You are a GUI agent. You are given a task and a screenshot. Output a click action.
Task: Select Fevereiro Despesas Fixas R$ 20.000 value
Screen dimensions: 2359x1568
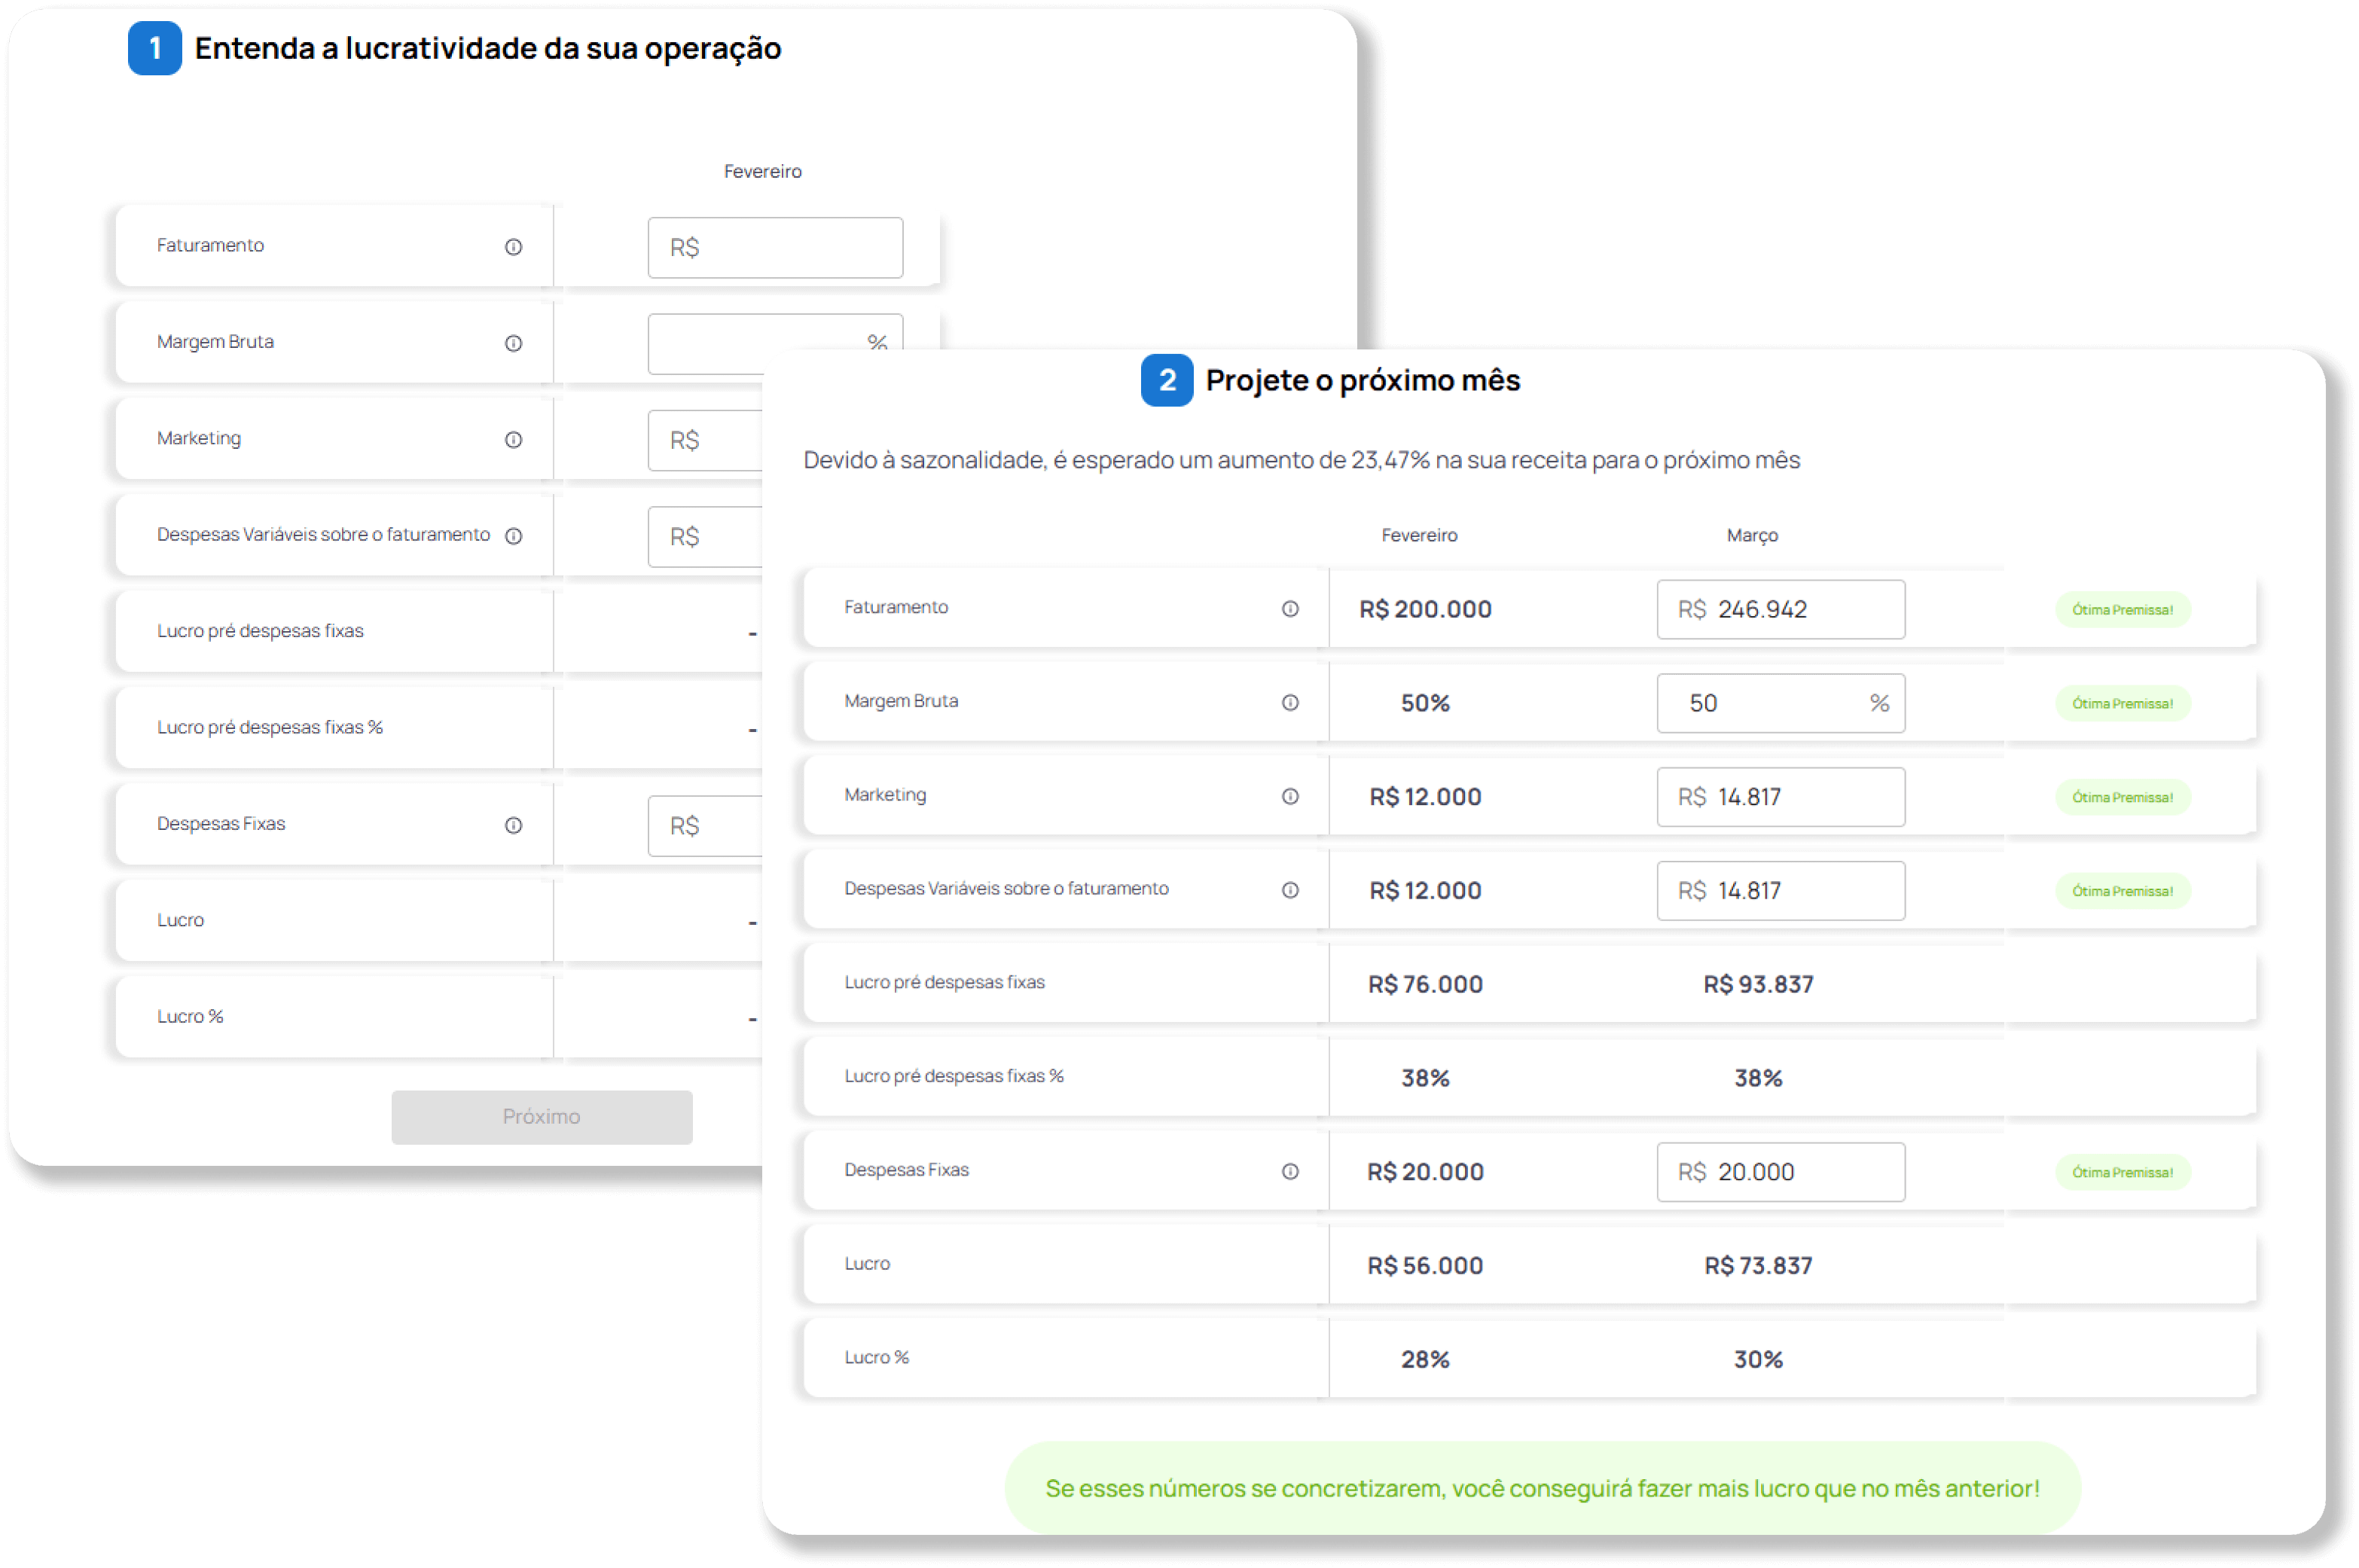click(1425, 1173)
